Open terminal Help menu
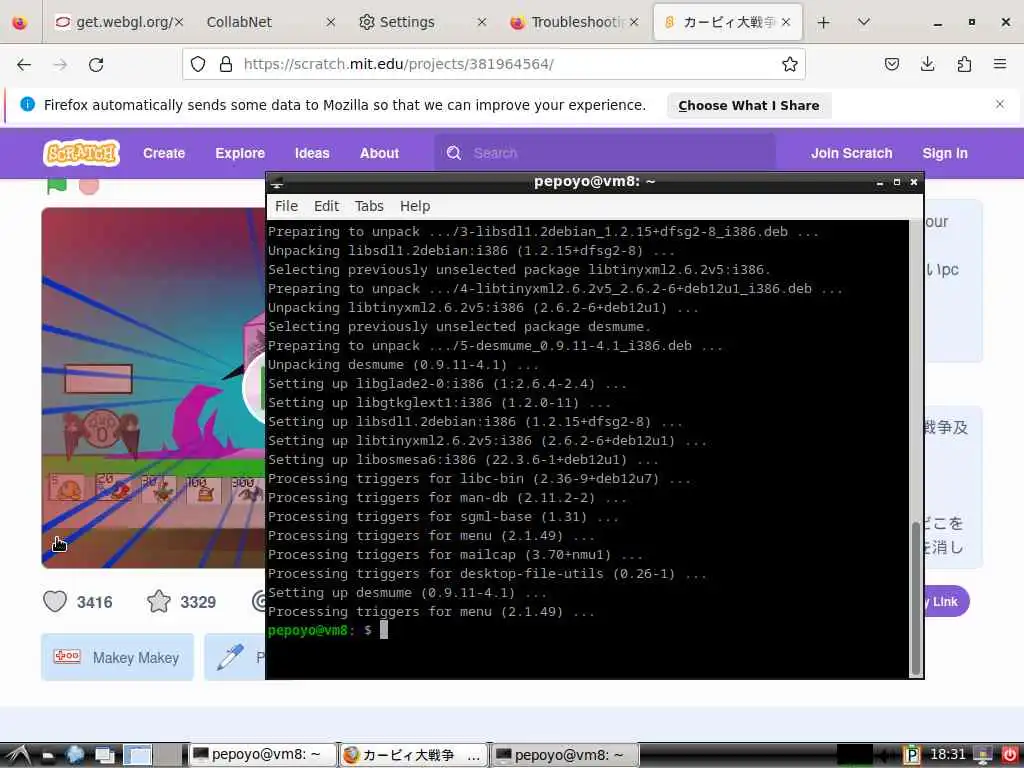The image size is (1024, 768). [x=415, y=206]
